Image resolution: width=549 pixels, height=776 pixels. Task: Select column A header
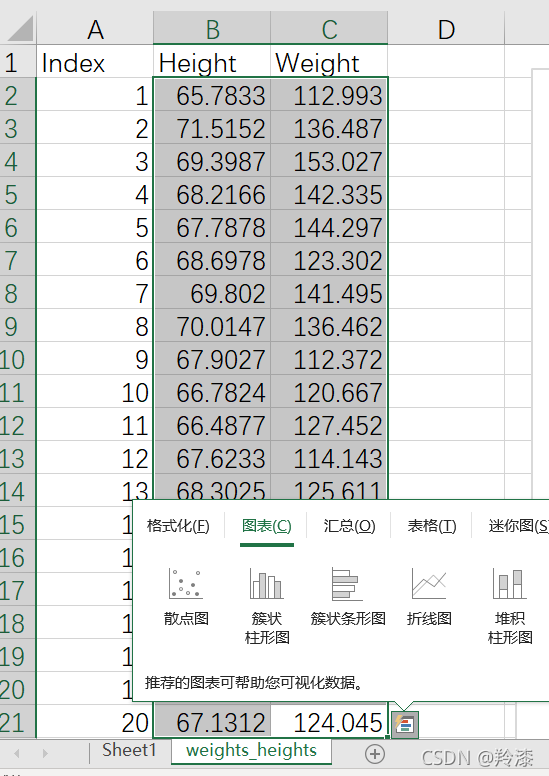point(95,28)
